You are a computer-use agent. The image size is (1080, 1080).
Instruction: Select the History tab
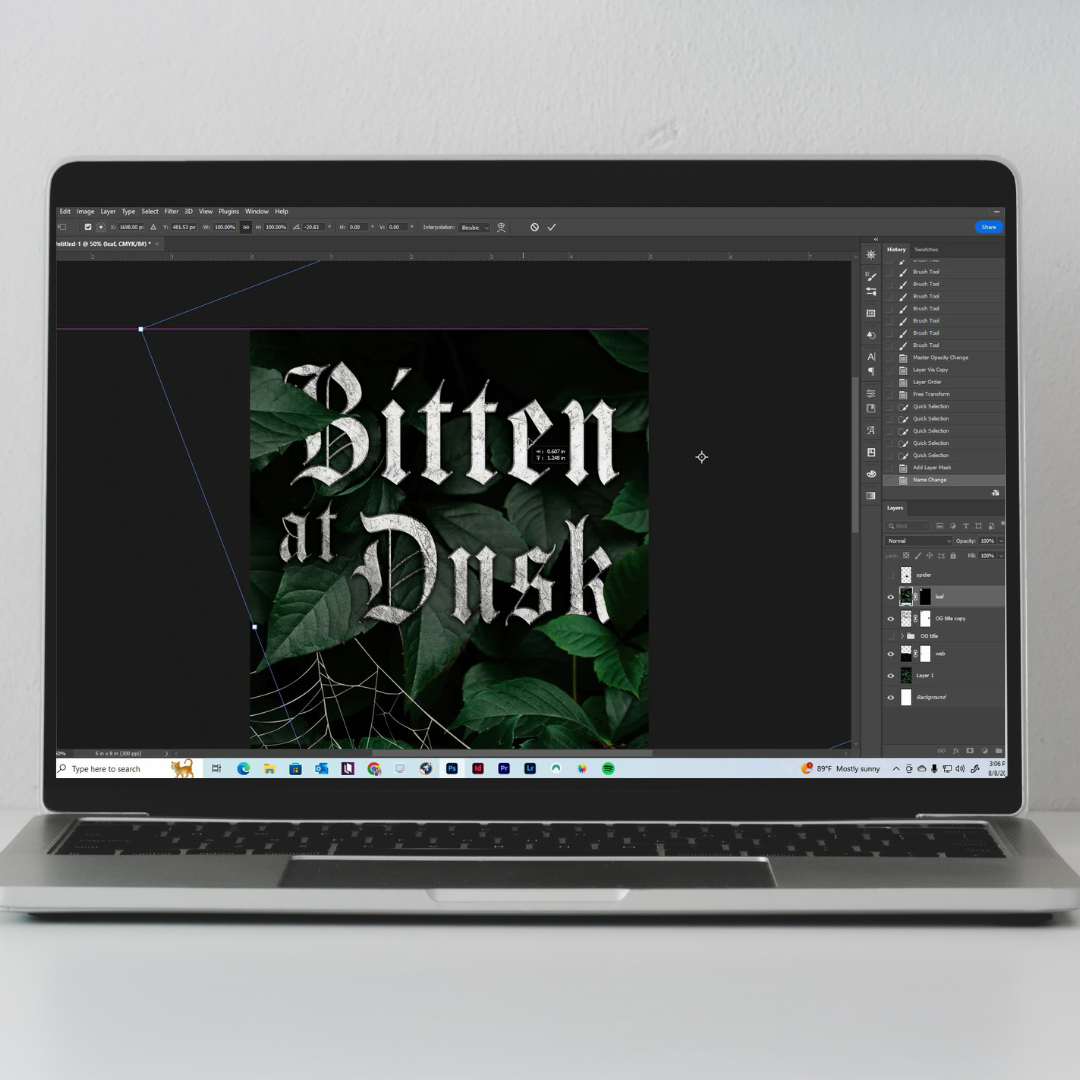(896, 249)
